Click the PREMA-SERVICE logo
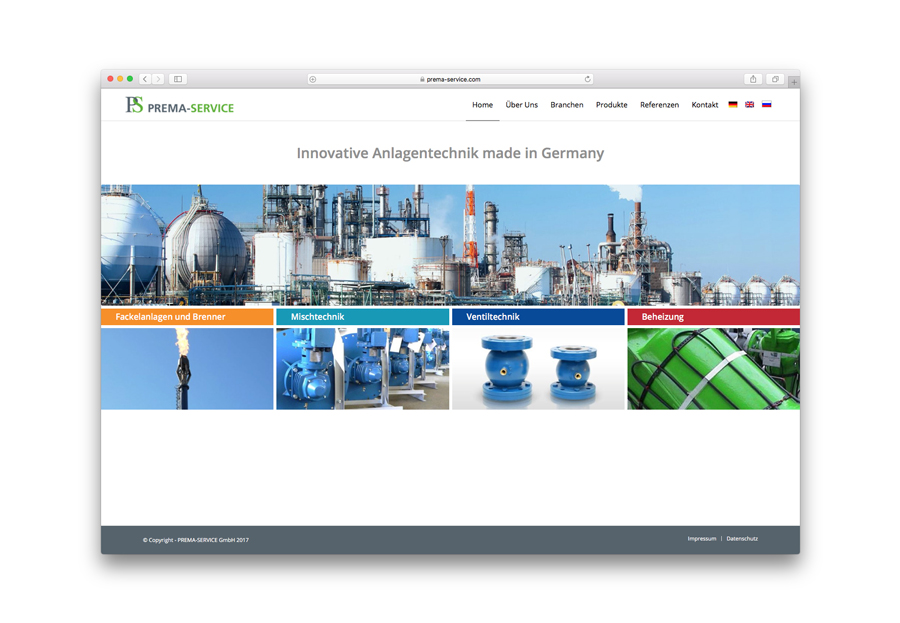900x623 pixels. pos(180,106)
